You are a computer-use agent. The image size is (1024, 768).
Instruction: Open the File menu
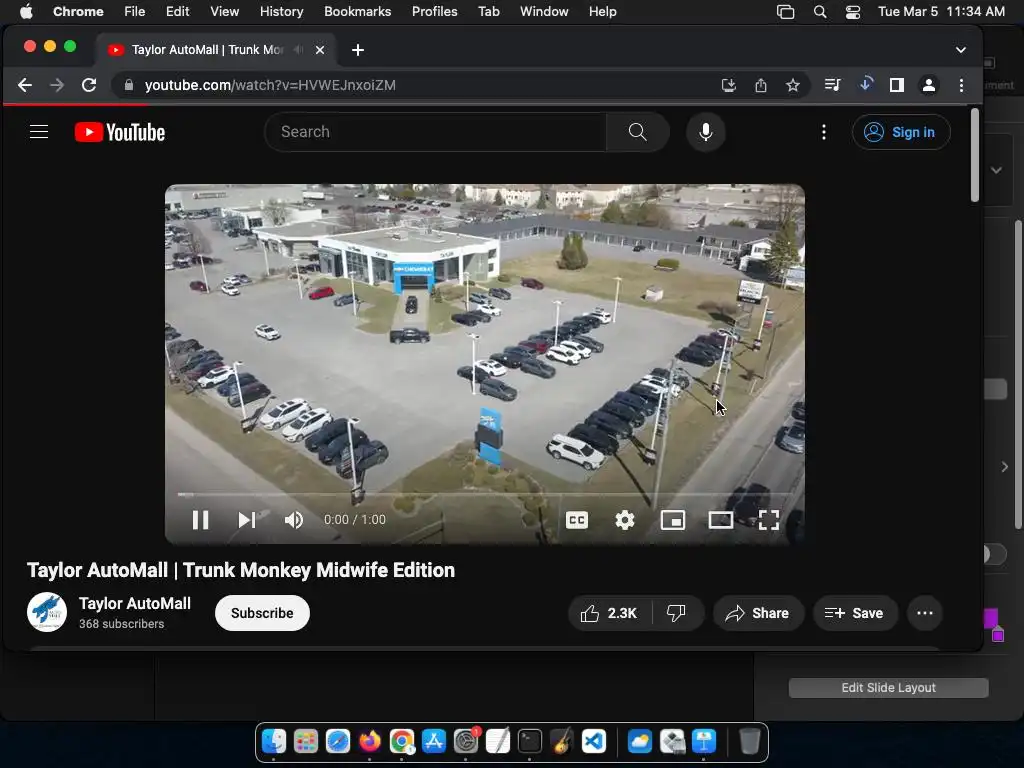click(x=135, y=11)
